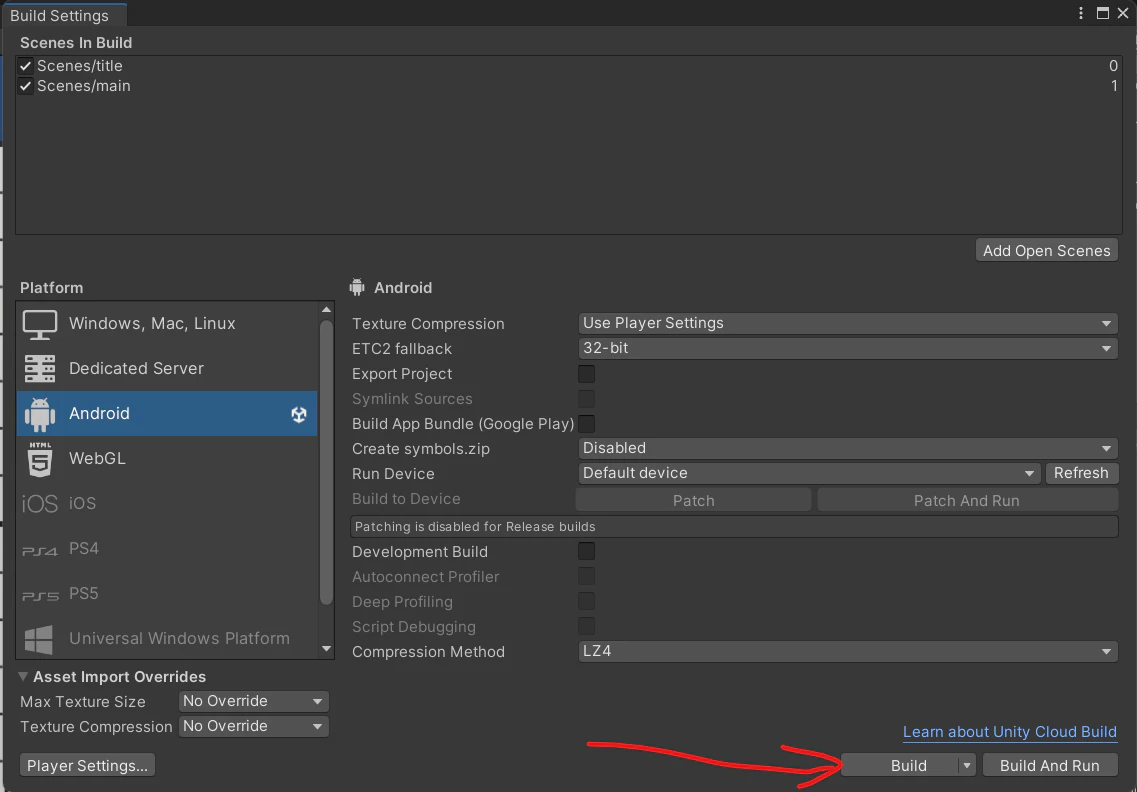This screenshot has width=1137, height=792.
Task: Click the PS4 platform label
Action: click(x=83, y=549)
